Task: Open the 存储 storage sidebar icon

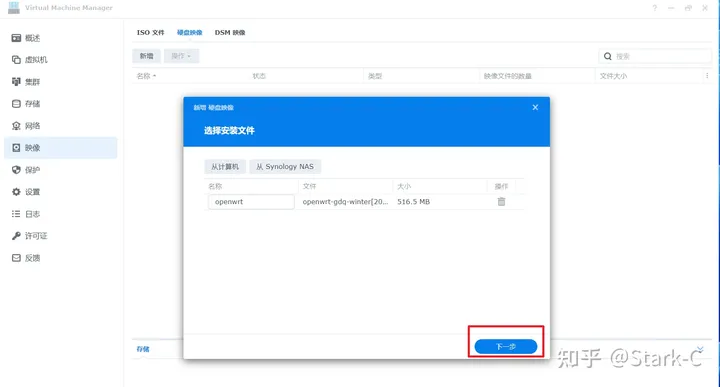Action: [16, 104]
